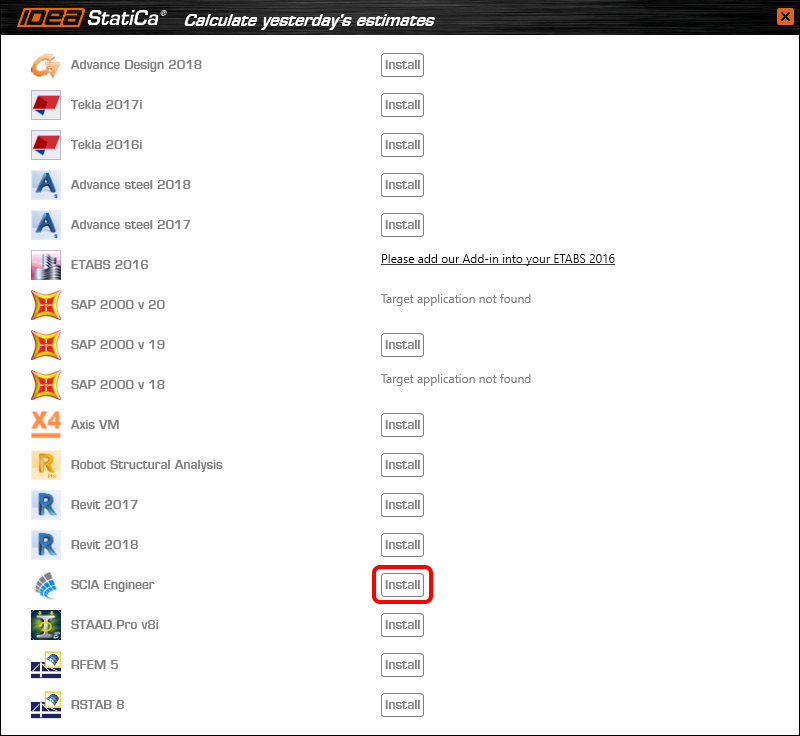Screen dimensions: 800x736
Task: Install the Advance steel 2018 plugin
Action: (x=402, y=185)
